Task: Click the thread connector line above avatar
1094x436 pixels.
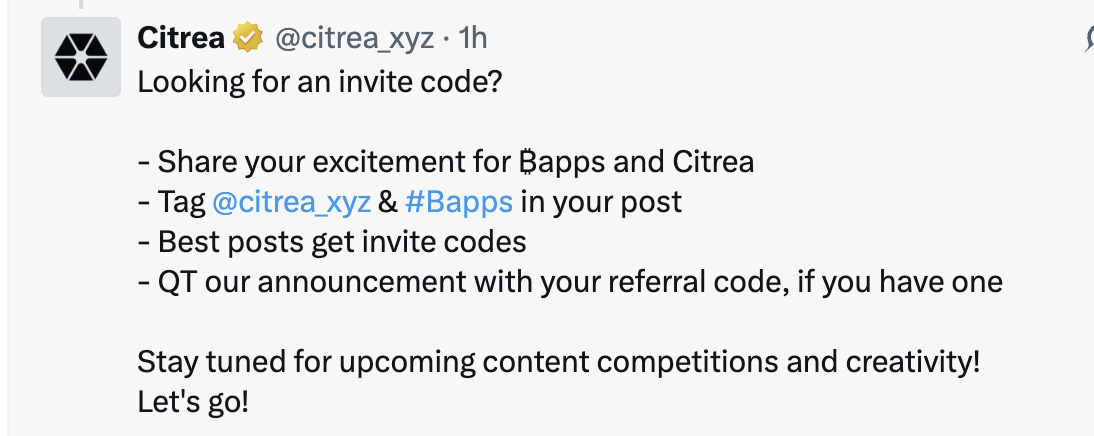Action: [81, 4]
